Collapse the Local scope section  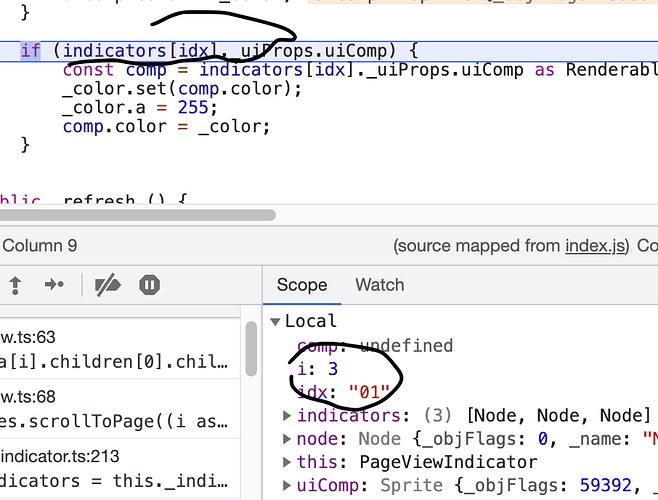coord(275,322)
